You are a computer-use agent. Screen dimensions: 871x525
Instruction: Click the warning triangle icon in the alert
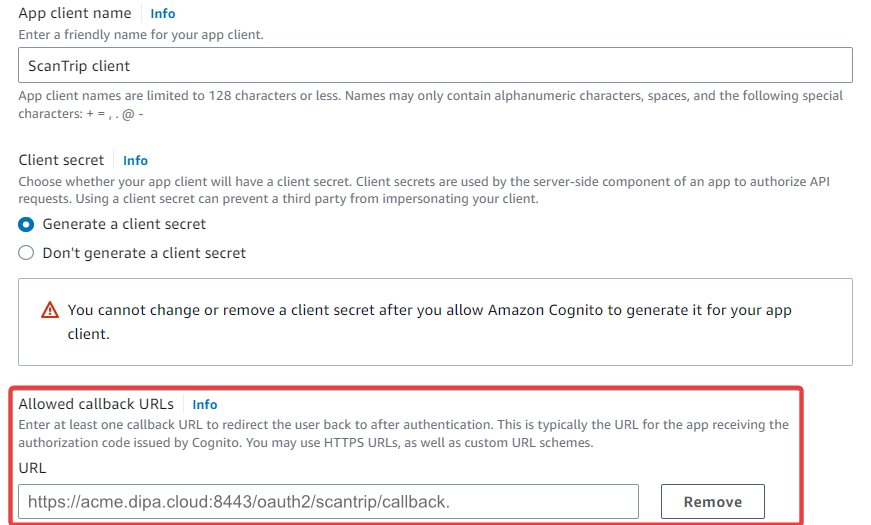[x=50, y=311]
